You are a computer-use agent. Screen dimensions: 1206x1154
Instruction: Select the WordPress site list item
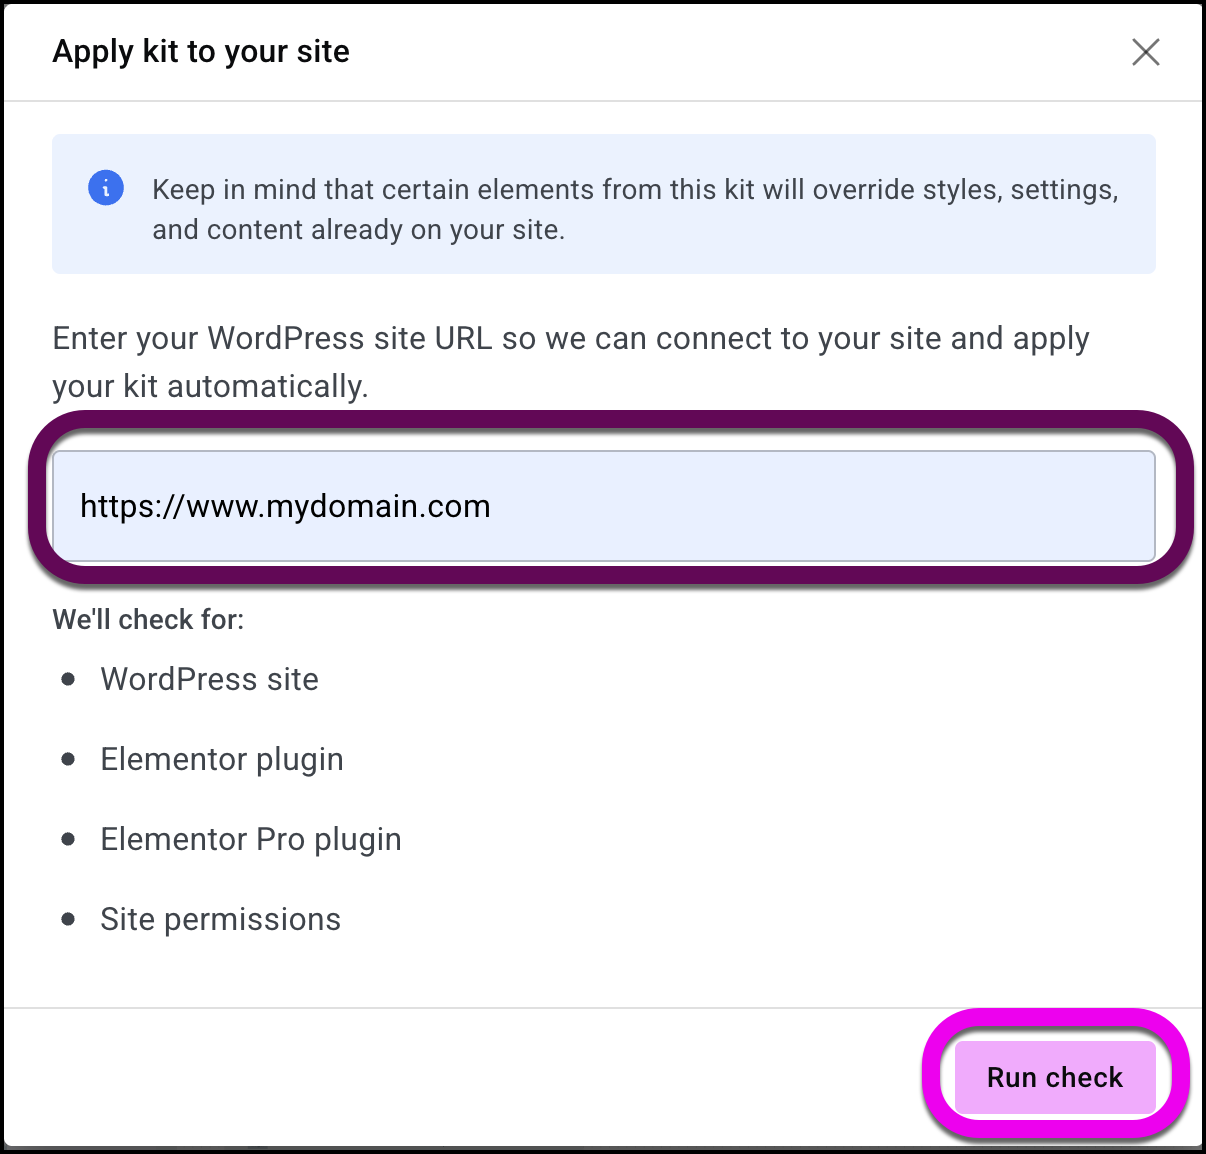tap(209, 679)
